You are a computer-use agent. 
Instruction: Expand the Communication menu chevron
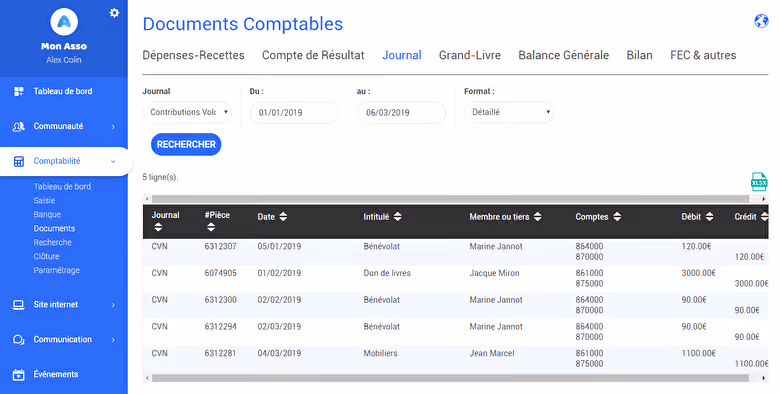(113, 340)
